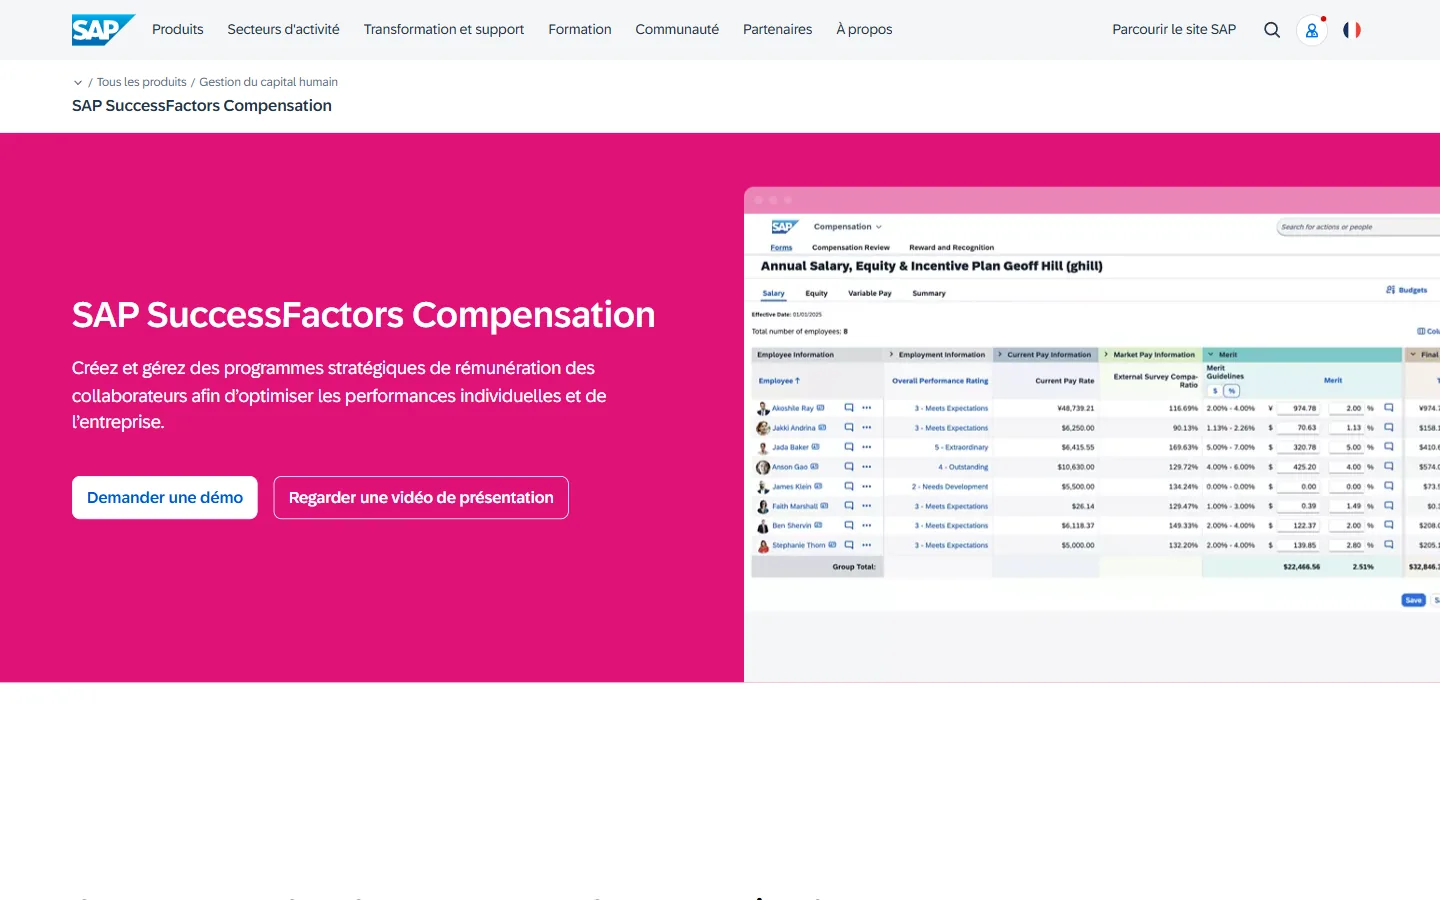Click the paragraph starting Créez et gérez
Viewport: 1440px width, 900px height.
pos(339,395)
